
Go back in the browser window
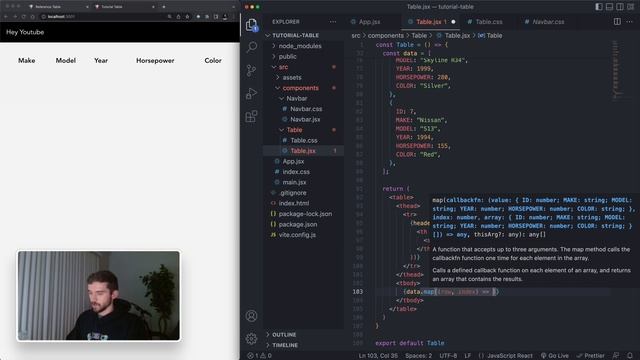(x=6, y=17)
